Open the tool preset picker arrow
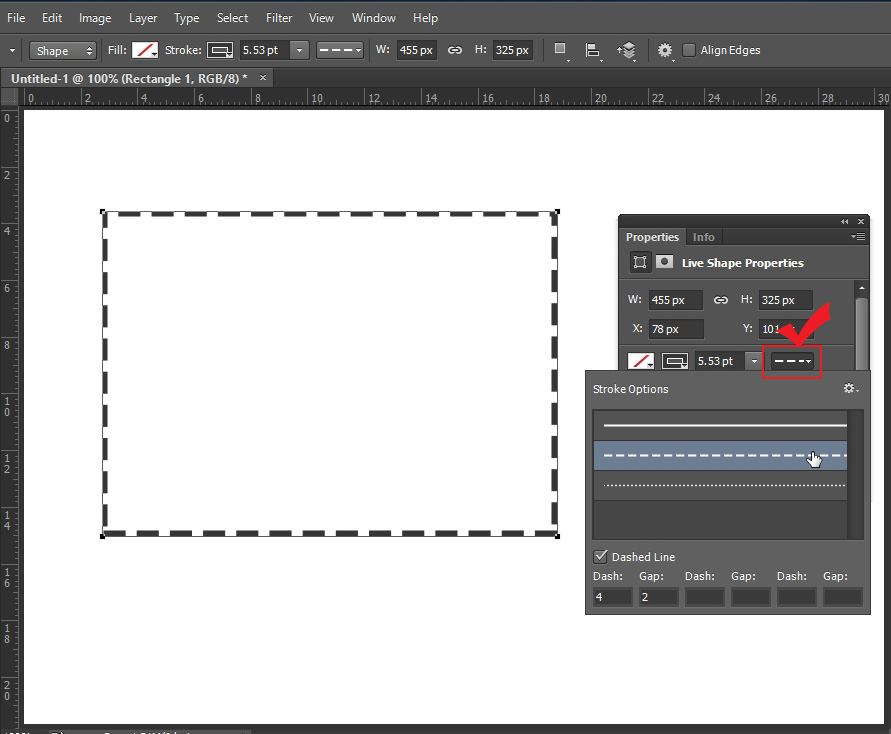Image resolution: width=891 pixels, height=734 pixels. [x=12, y=51]
